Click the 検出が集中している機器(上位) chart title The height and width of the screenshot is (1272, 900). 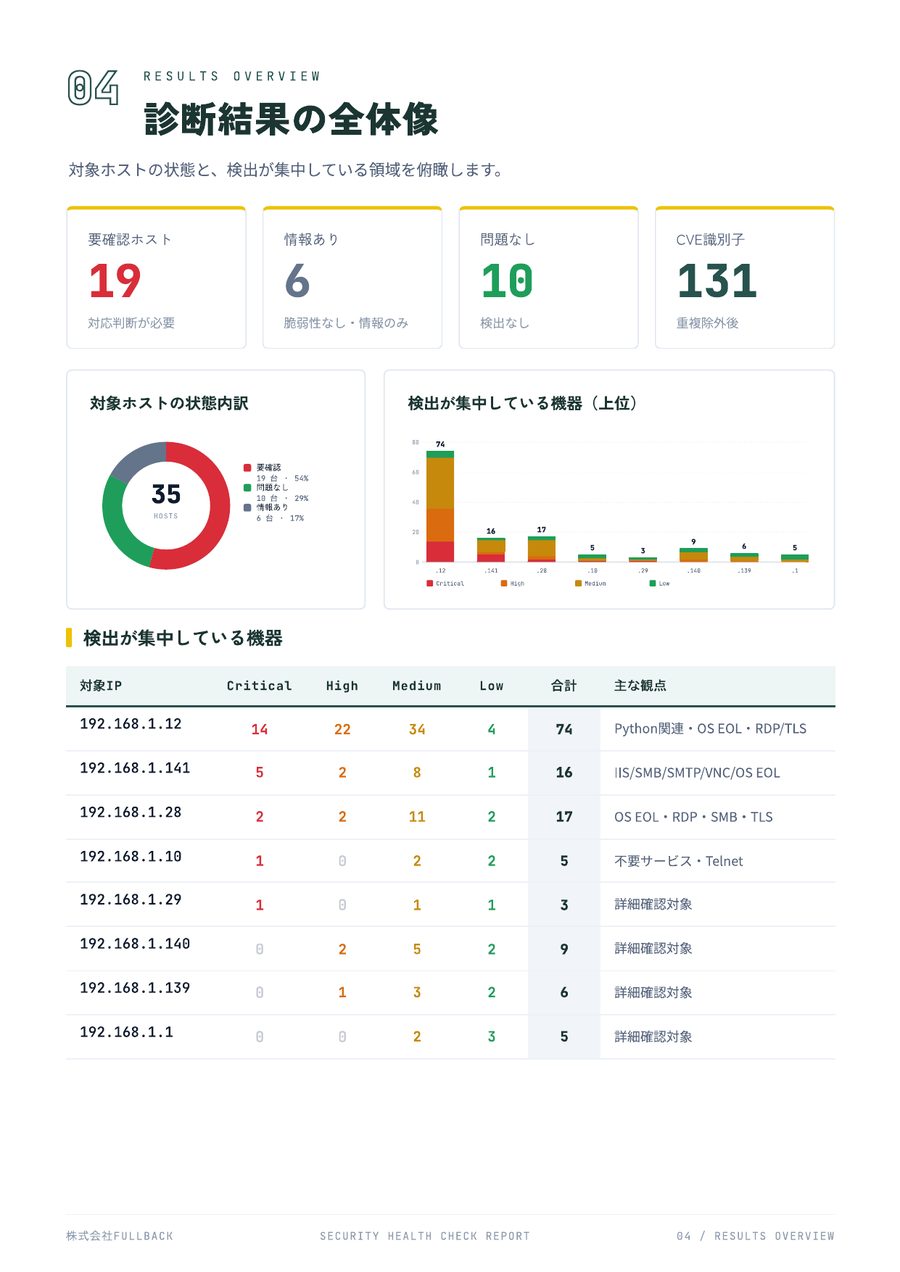click(x=523, y=404)
